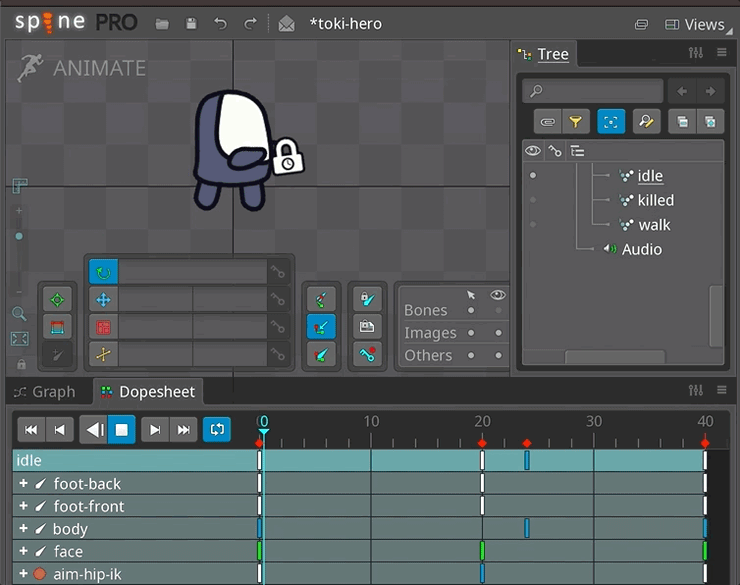Stop animation playback
The height and width of the screenshot is (585, 740).
122,430
